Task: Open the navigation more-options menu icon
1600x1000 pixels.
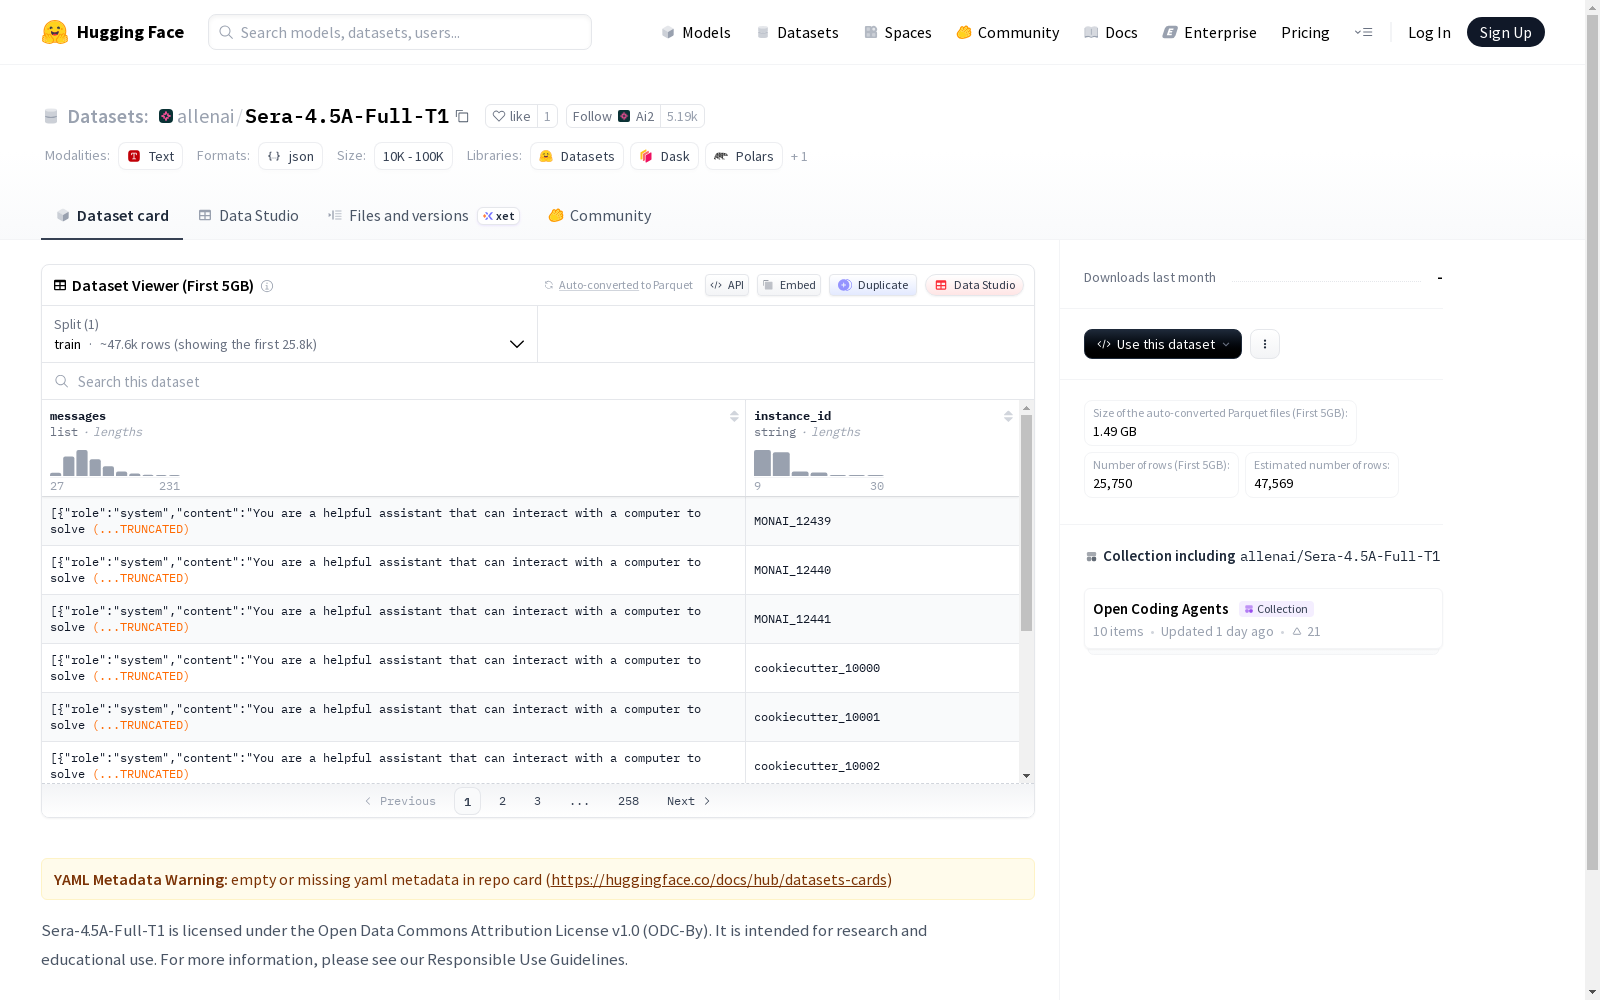Action: click(1363, 32)
